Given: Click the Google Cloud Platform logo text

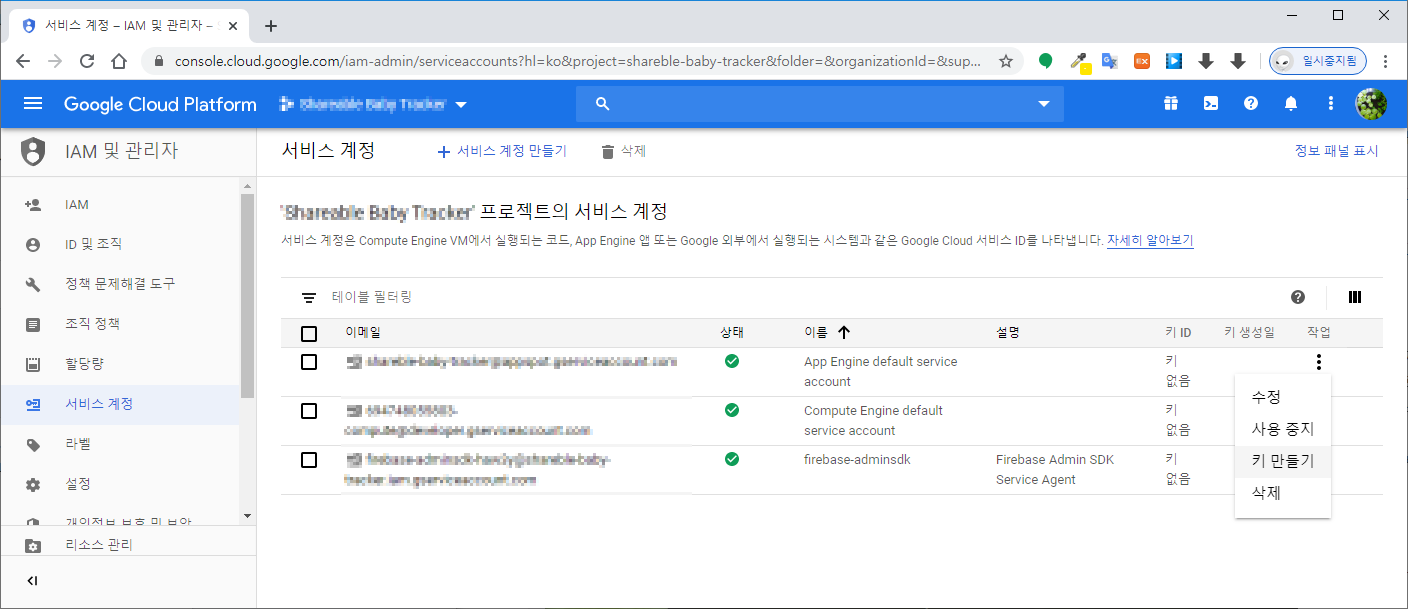Looking at the screenshot, I should (x=160, y=104).
